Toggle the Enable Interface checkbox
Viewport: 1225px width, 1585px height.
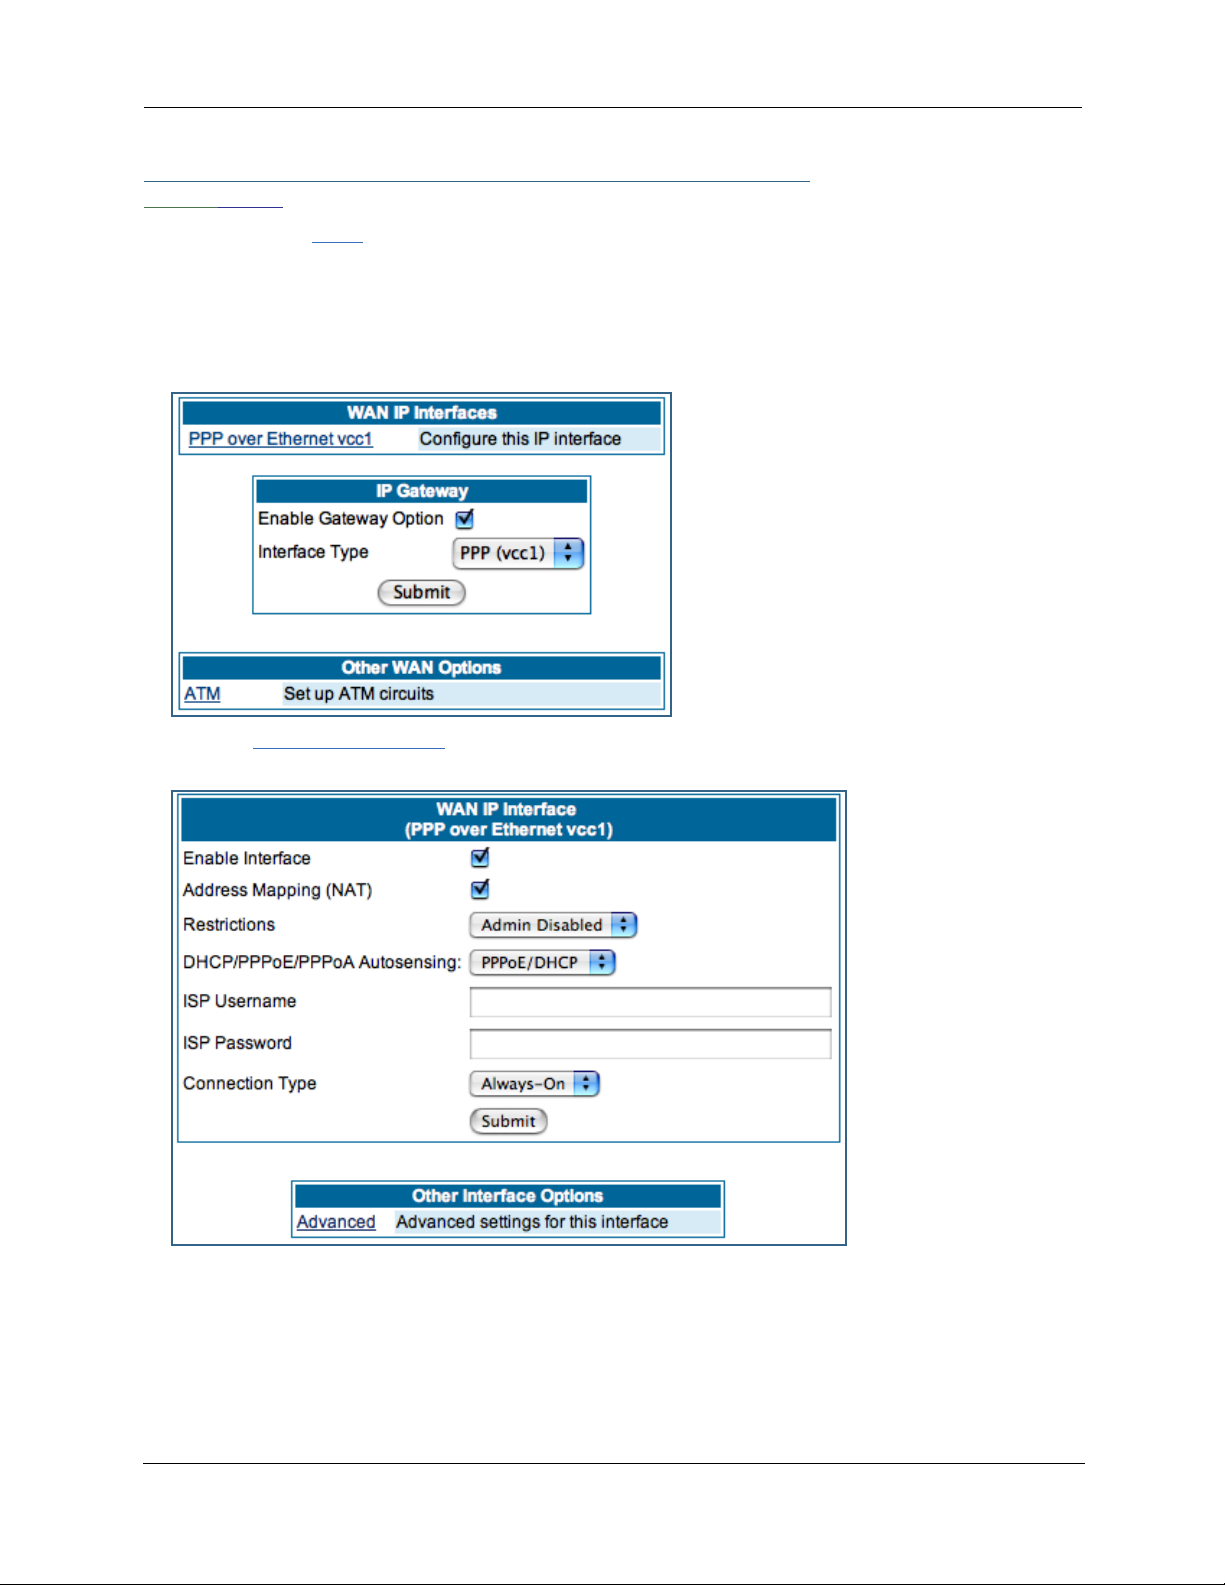click(x=480, y=857)
